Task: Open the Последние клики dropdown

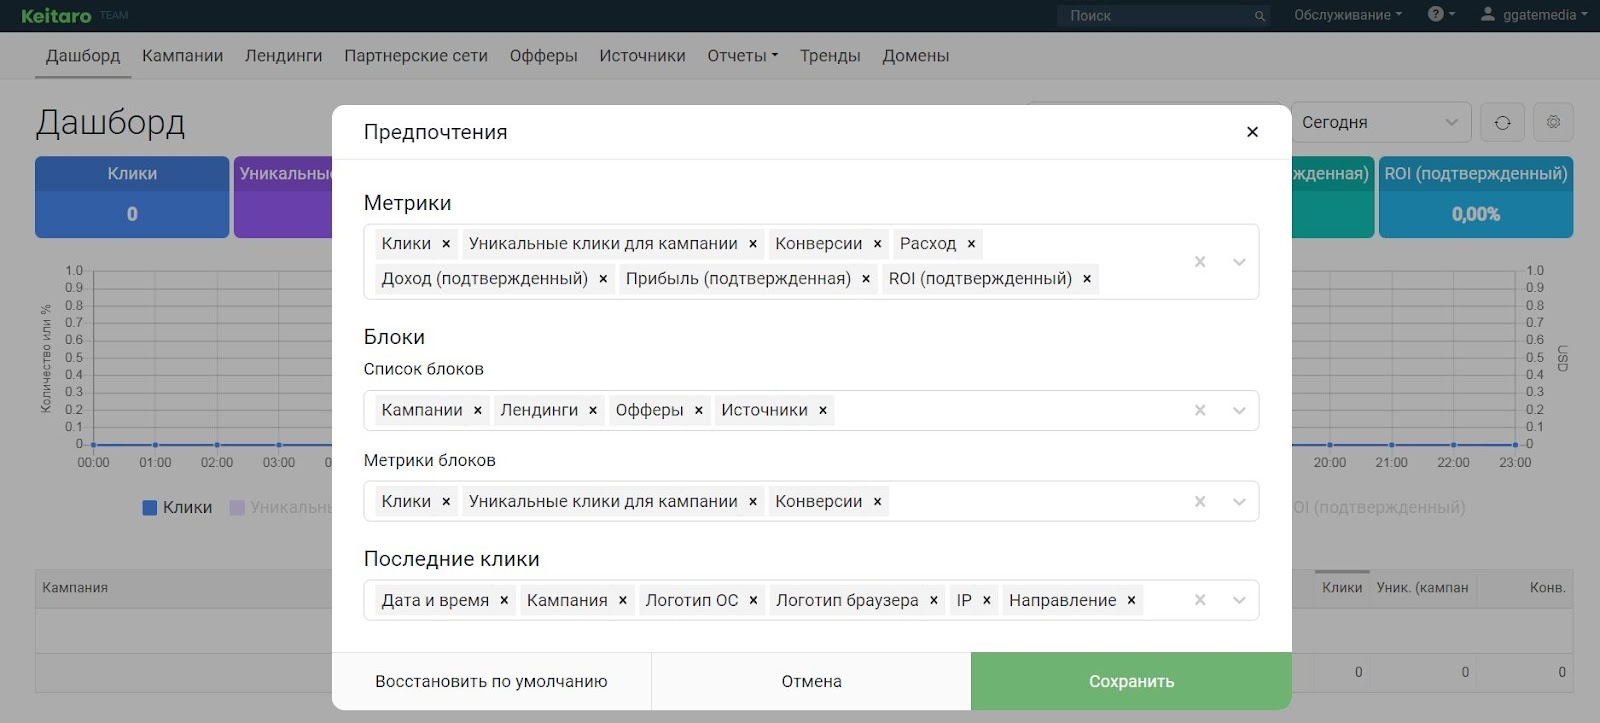Action: point(1239,600)
